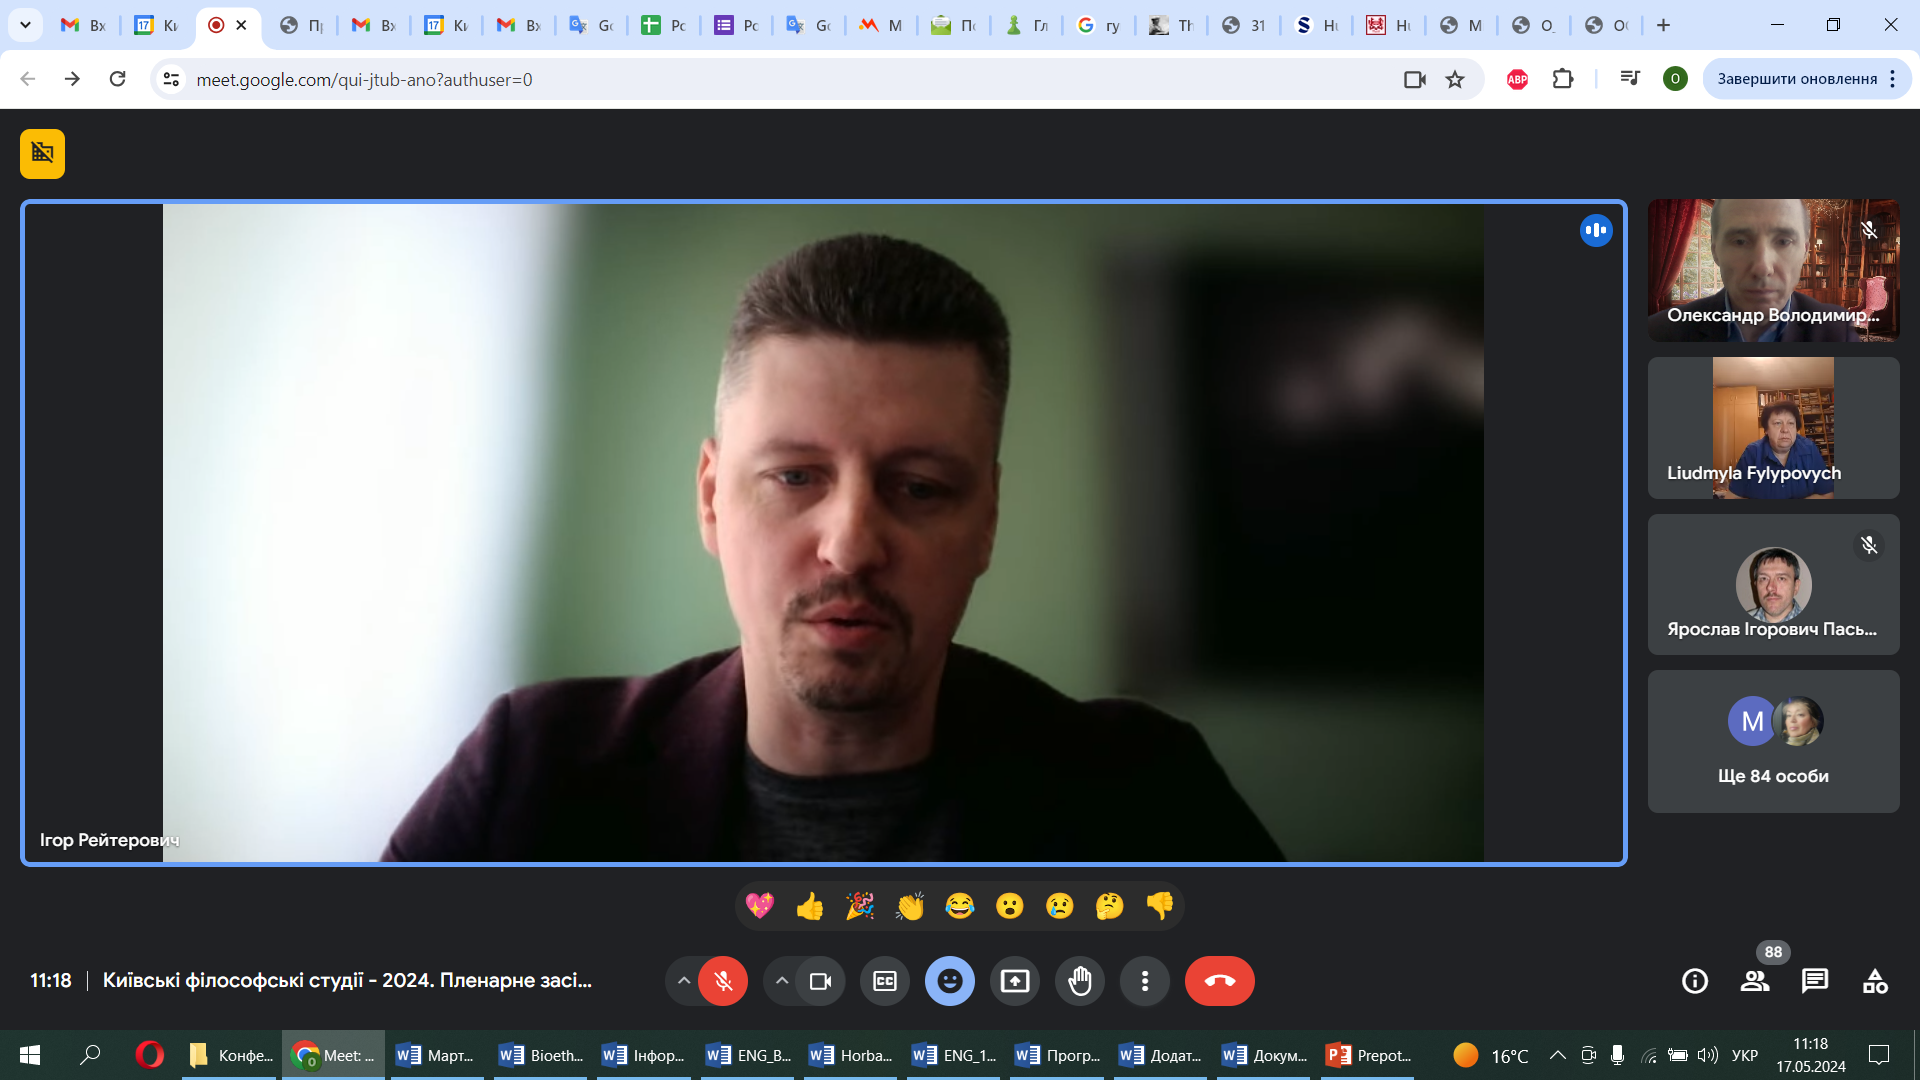Screen dimensions: 1920x1080
Task: Open the Ще 84 особи tile
Action: pyautogui.click(x=1773, y=741)
